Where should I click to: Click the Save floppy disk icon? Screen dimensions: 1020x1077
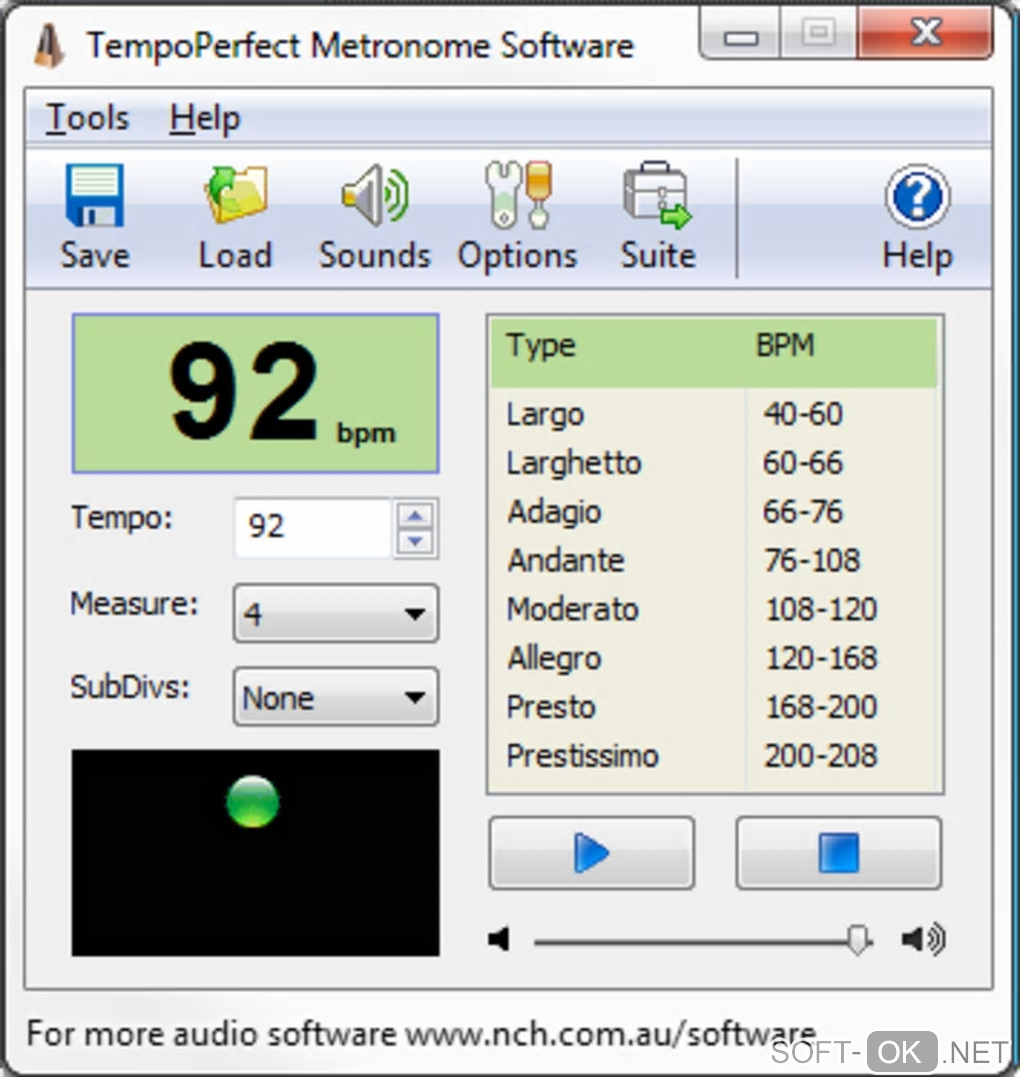[x=95, y=196]
